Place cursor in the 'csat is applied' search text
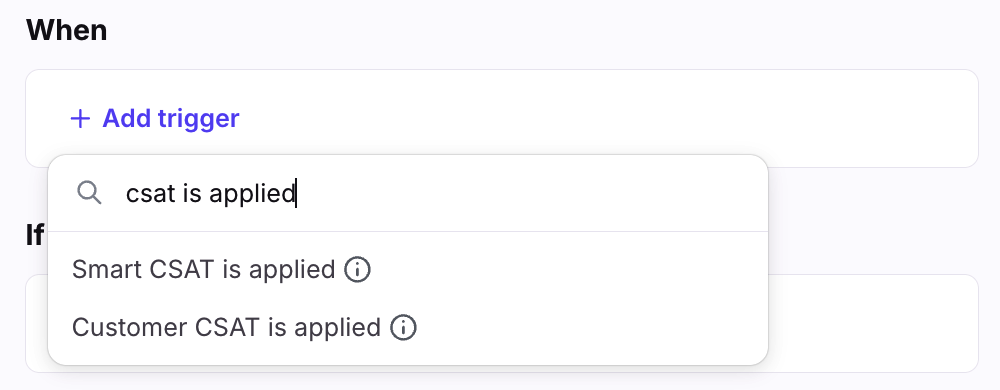 pos(210,193)
